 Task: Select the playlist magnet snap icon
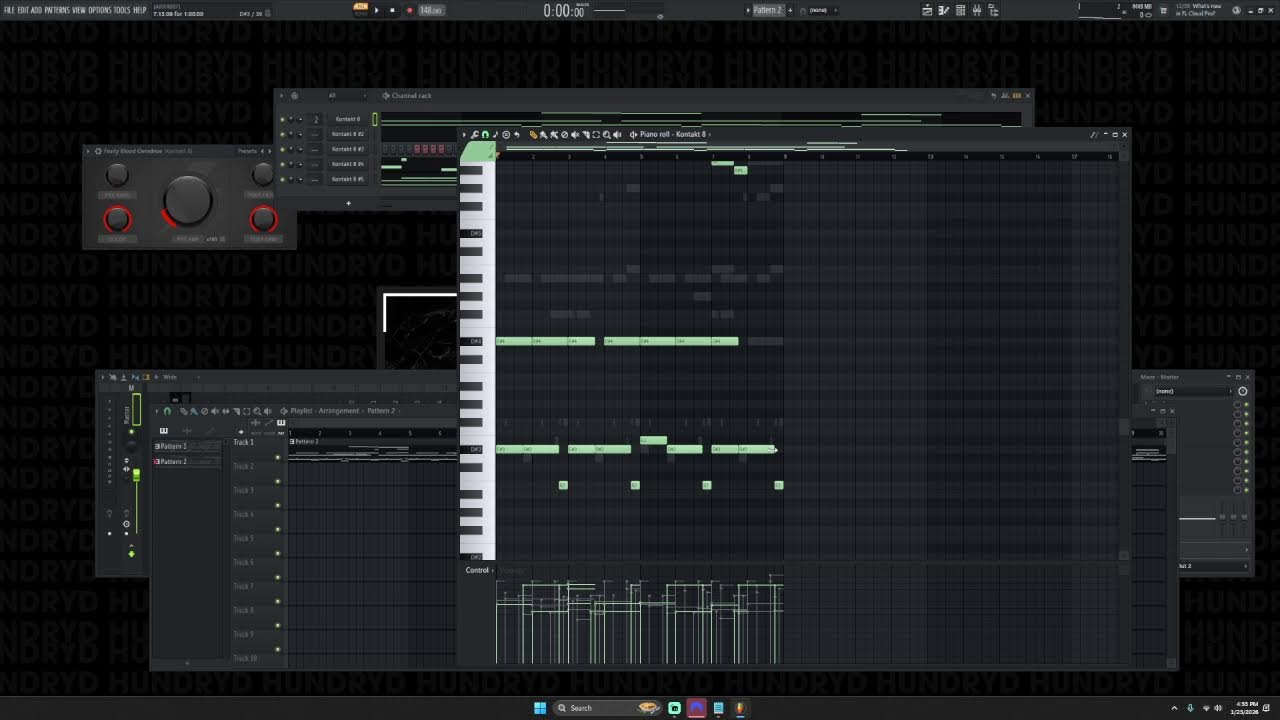[x=167, y=411]
